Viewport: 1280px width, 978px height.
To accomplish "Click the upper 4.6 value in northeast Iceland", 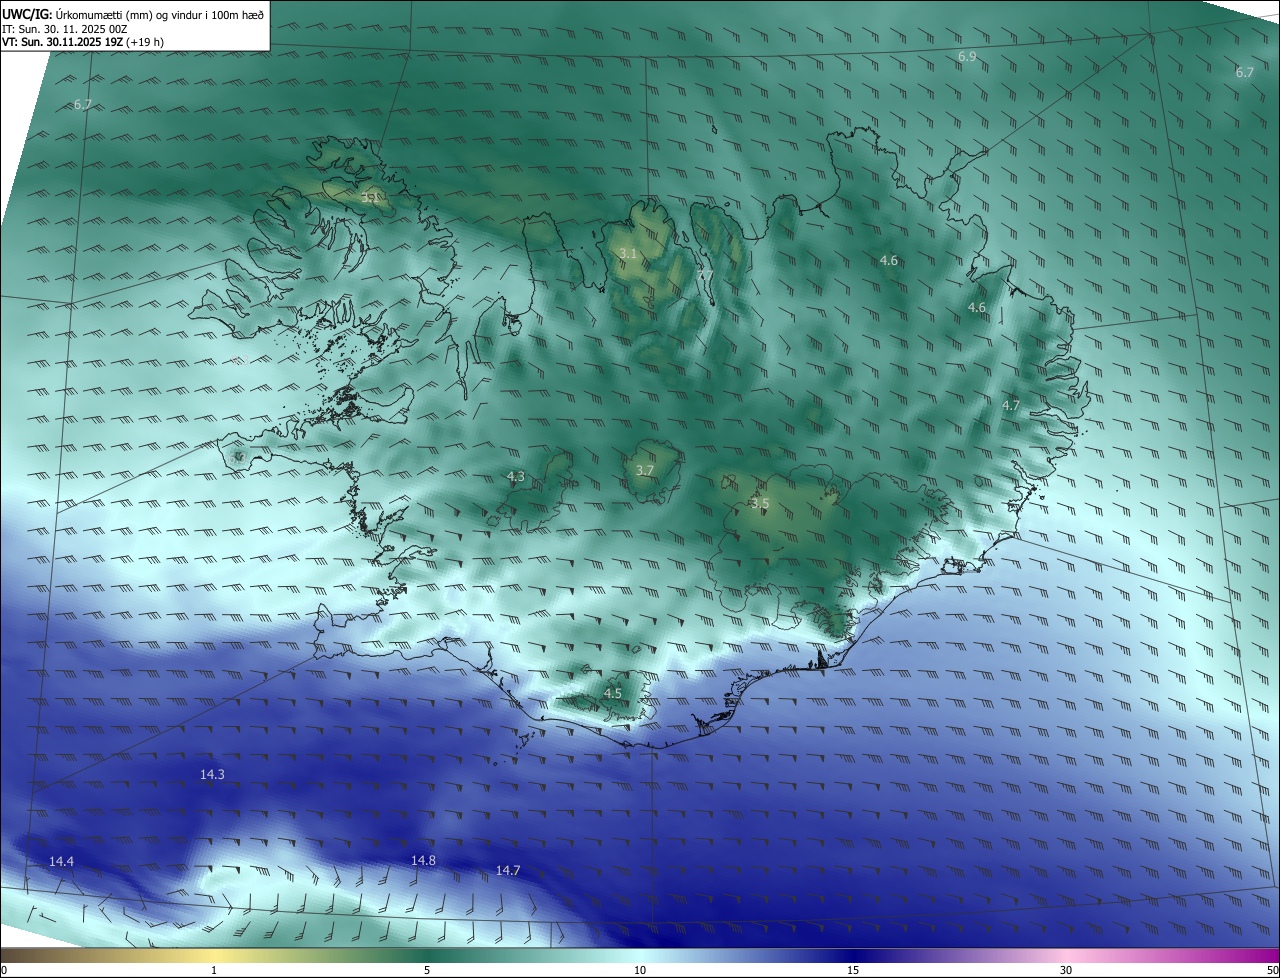I will click(x=888, y=260).
